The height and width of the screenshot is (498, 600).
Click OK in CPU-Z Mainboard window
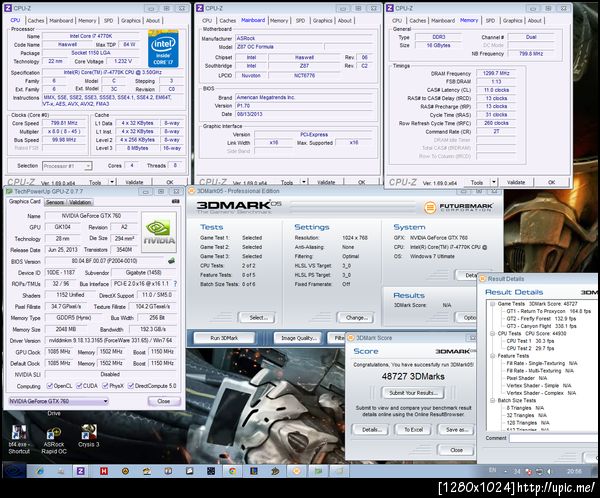point(361,182)
